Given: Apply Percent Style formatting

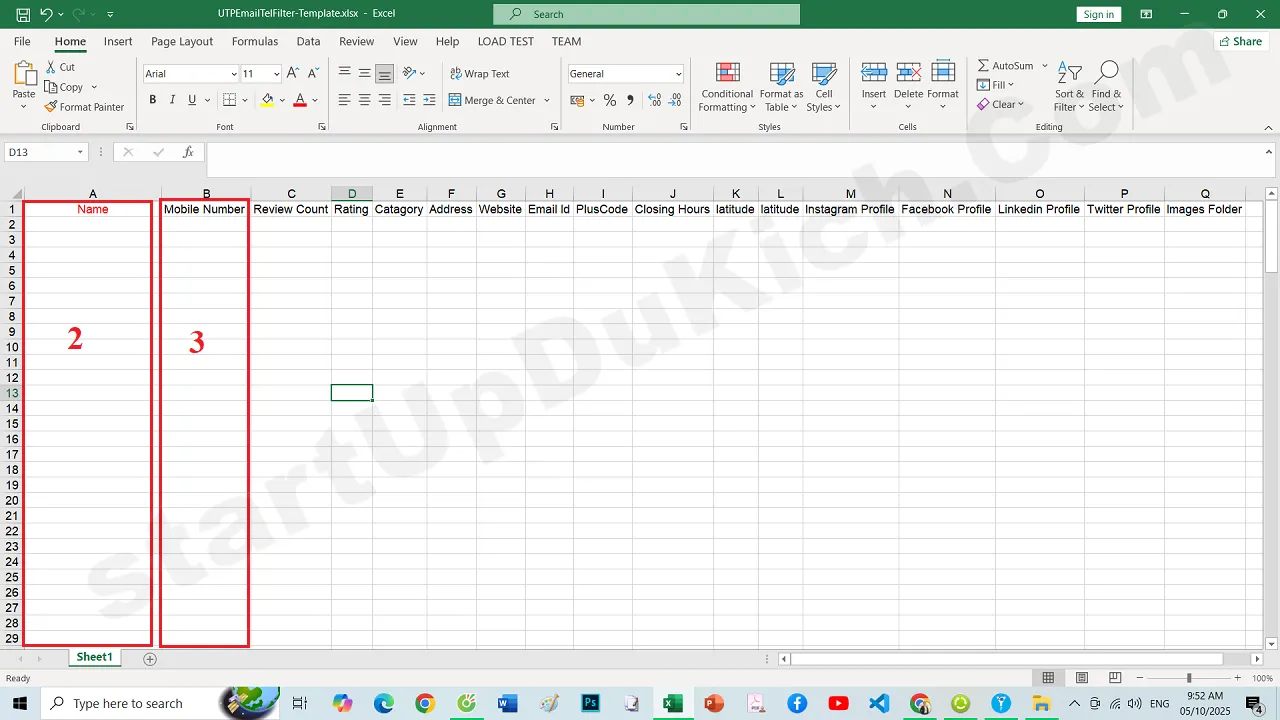Looking at the screenshot, I should coord(608,100).
